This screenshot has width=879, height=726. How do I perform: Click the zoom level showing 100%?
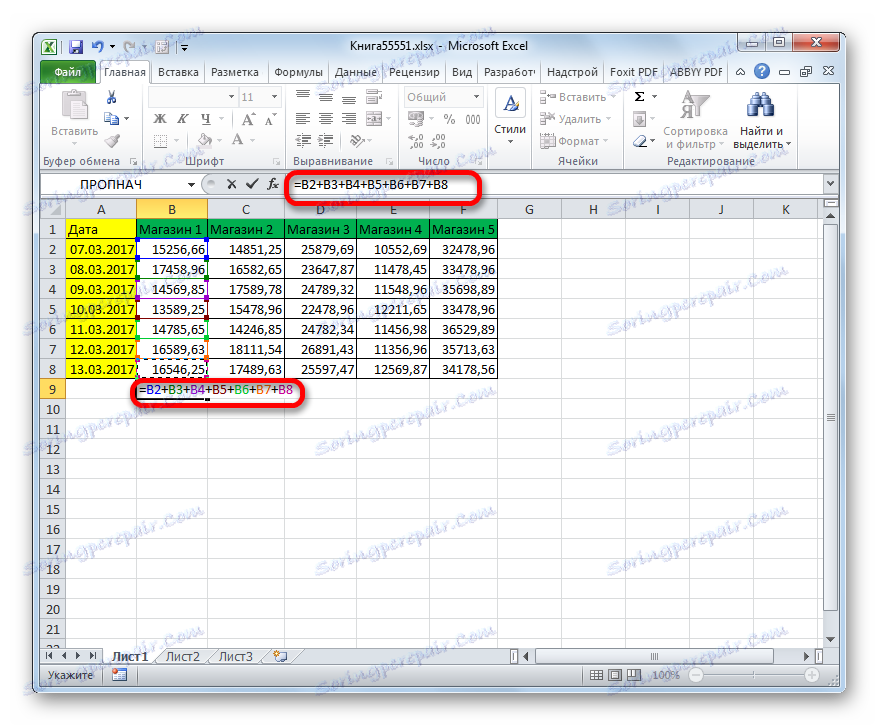coord(666,674)
